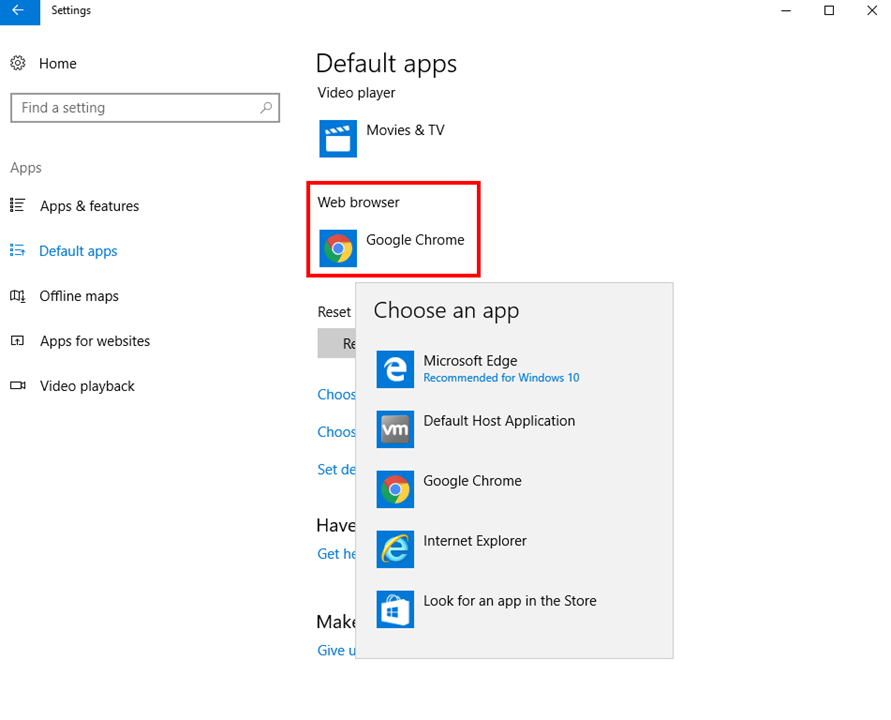Choose the VMware Default Host Application icon

click(395, 429)
